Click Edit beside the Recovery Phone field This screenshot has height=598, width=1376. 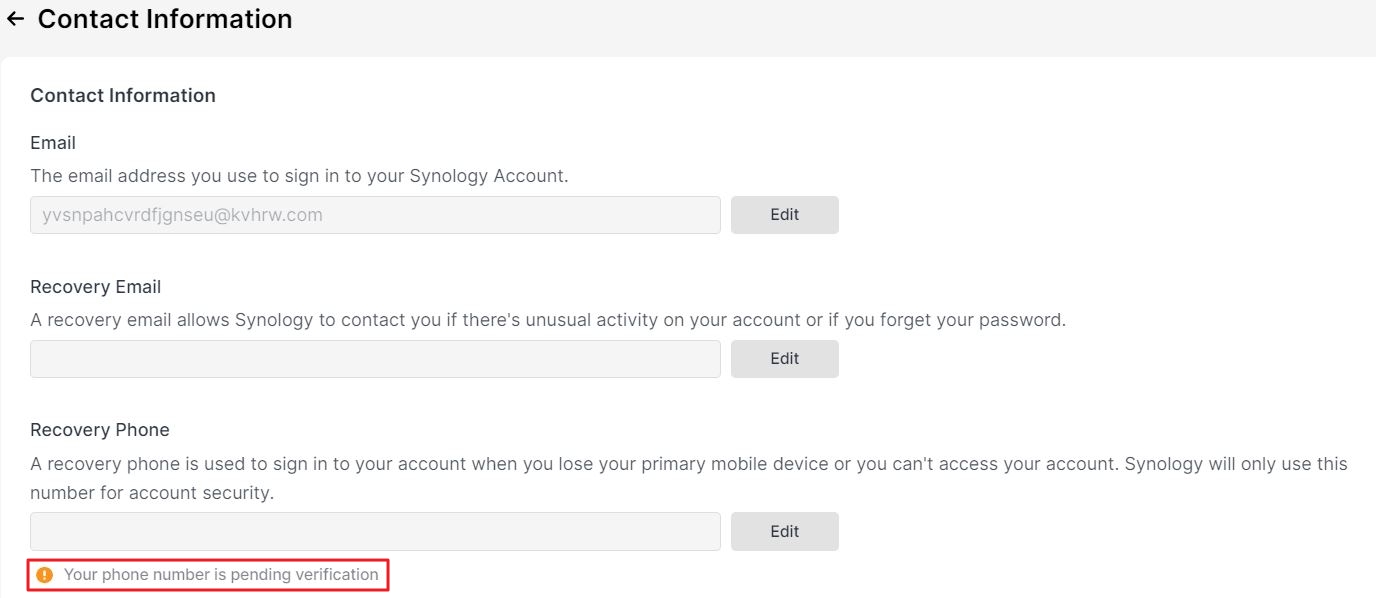click(785, 532)
